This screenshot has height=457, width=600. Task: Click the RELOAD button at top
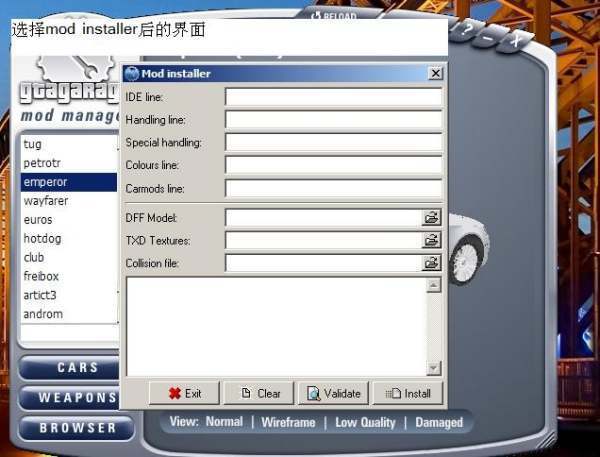click(x=334, y=15)
